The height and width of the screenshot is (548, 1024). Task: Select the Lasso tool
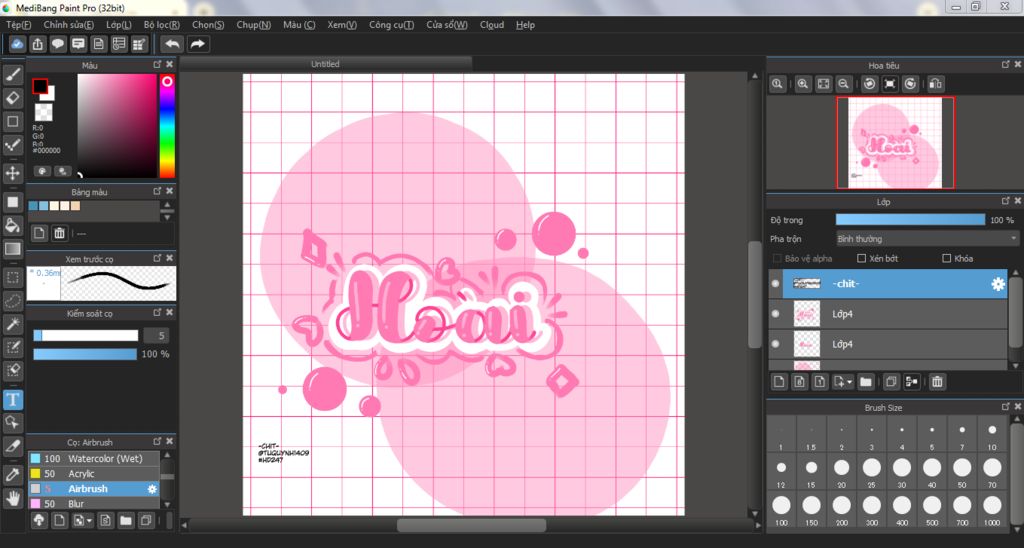[12, 300]
